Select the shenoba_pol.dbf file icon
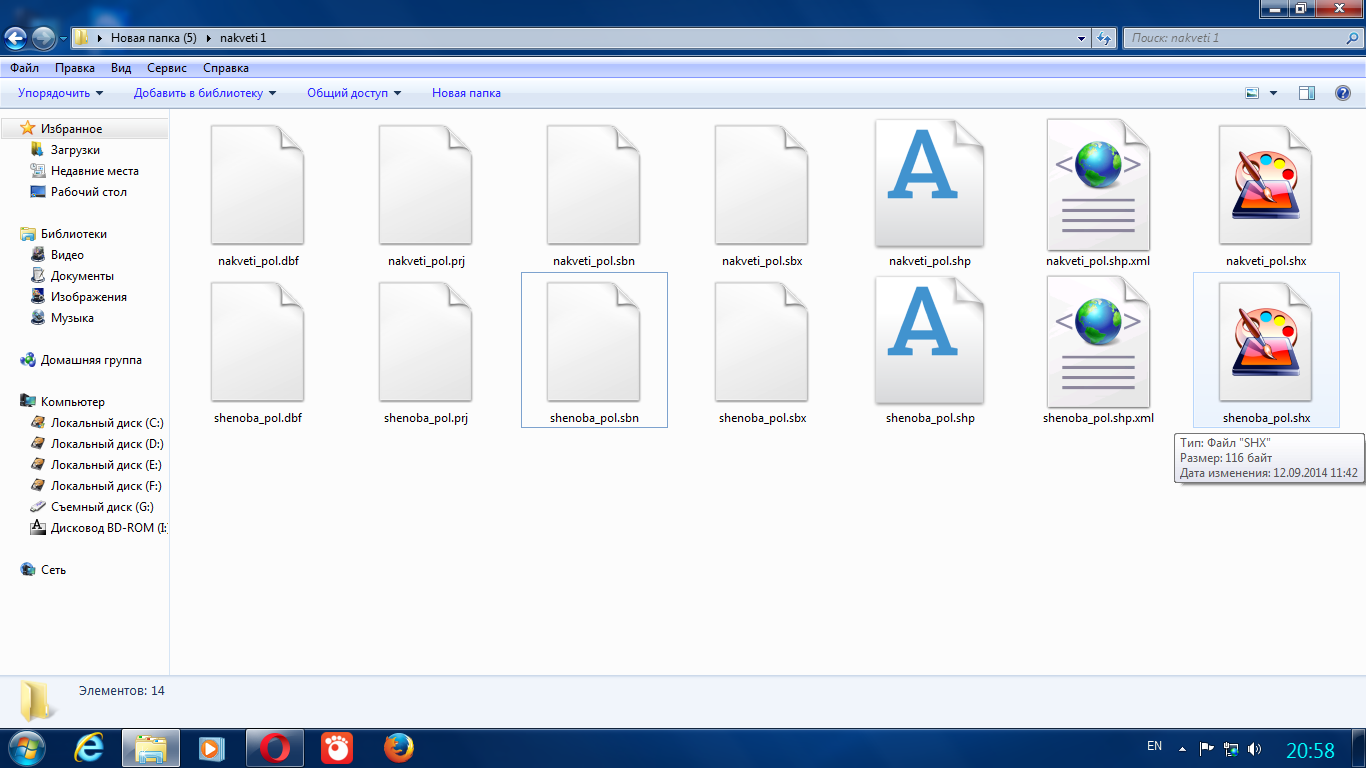This screenshot has height=768, width=1366. point(258,342)
